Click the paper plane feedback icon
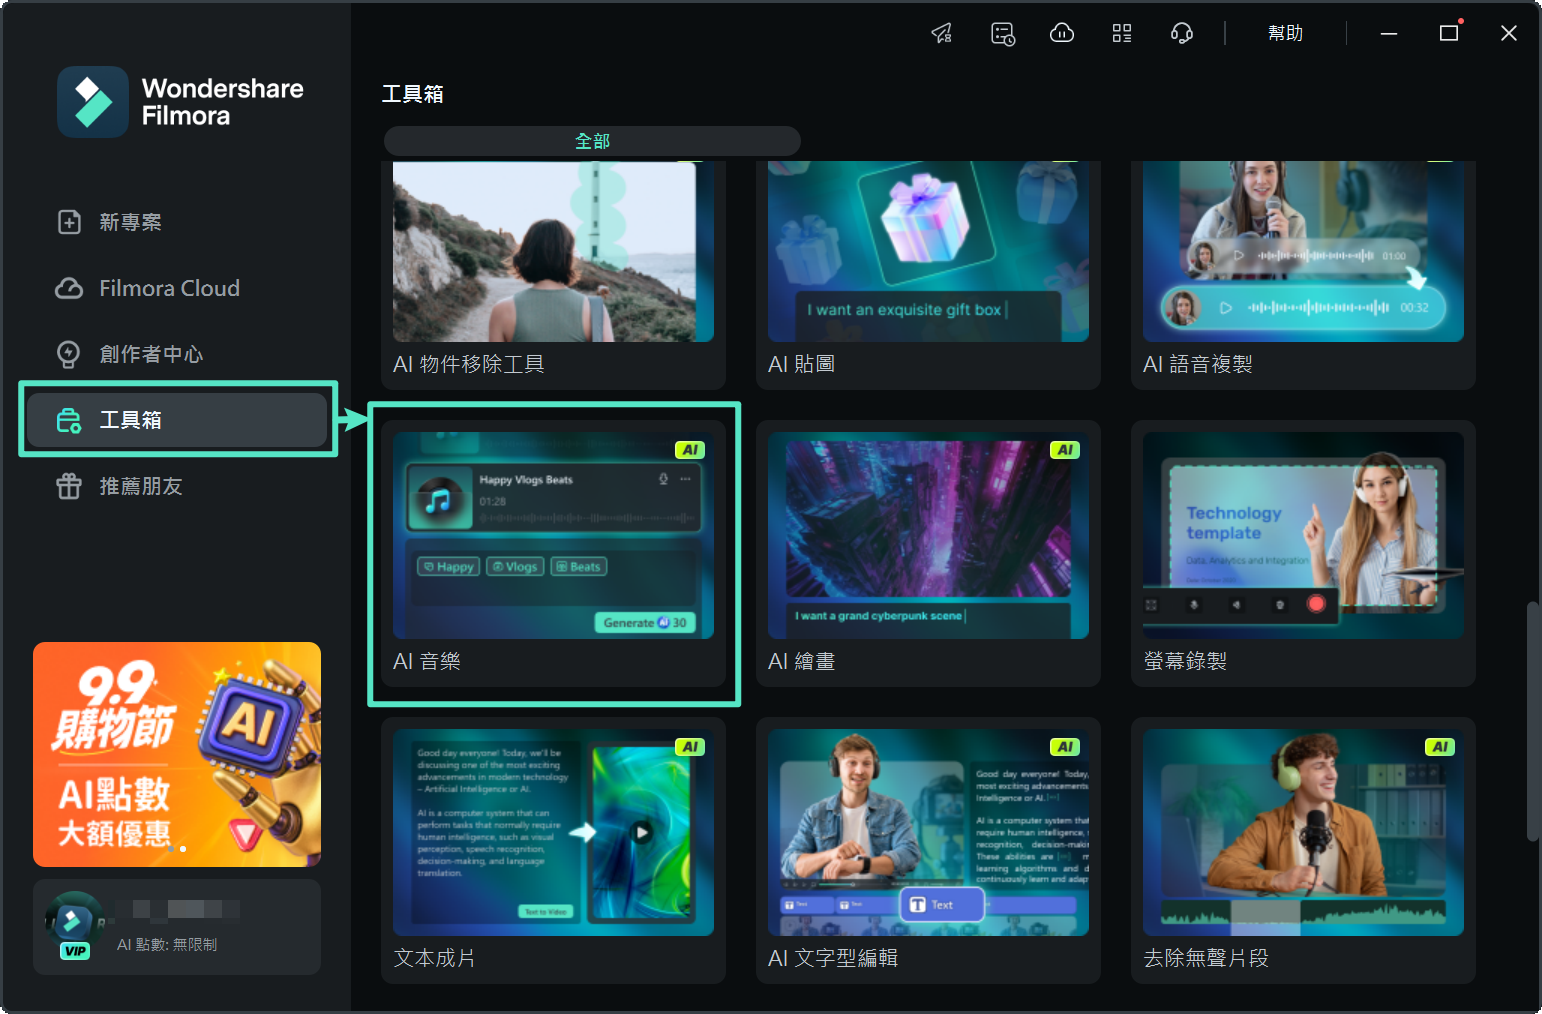1542x1014 pixels. coord(942,33)
